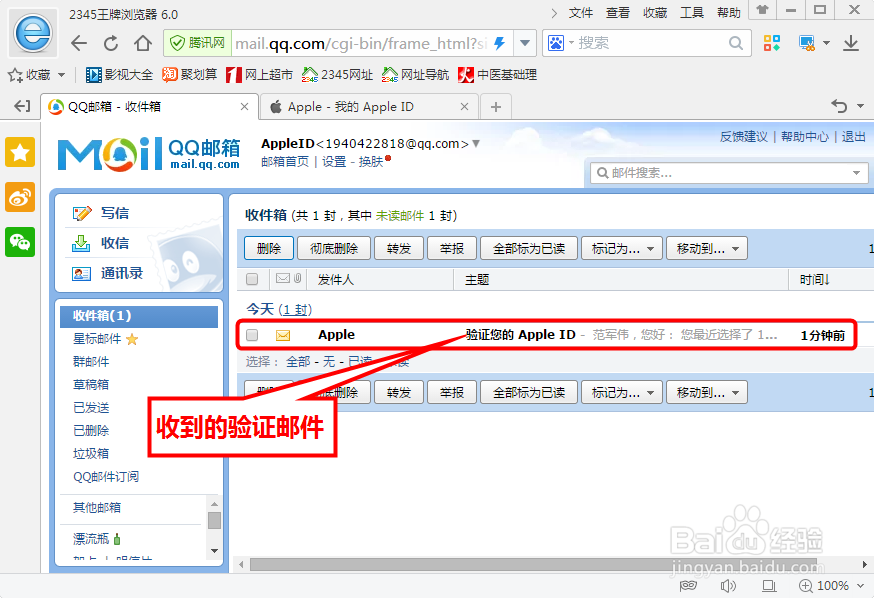Close the QQ邮箱 tab

coord(244,106)
